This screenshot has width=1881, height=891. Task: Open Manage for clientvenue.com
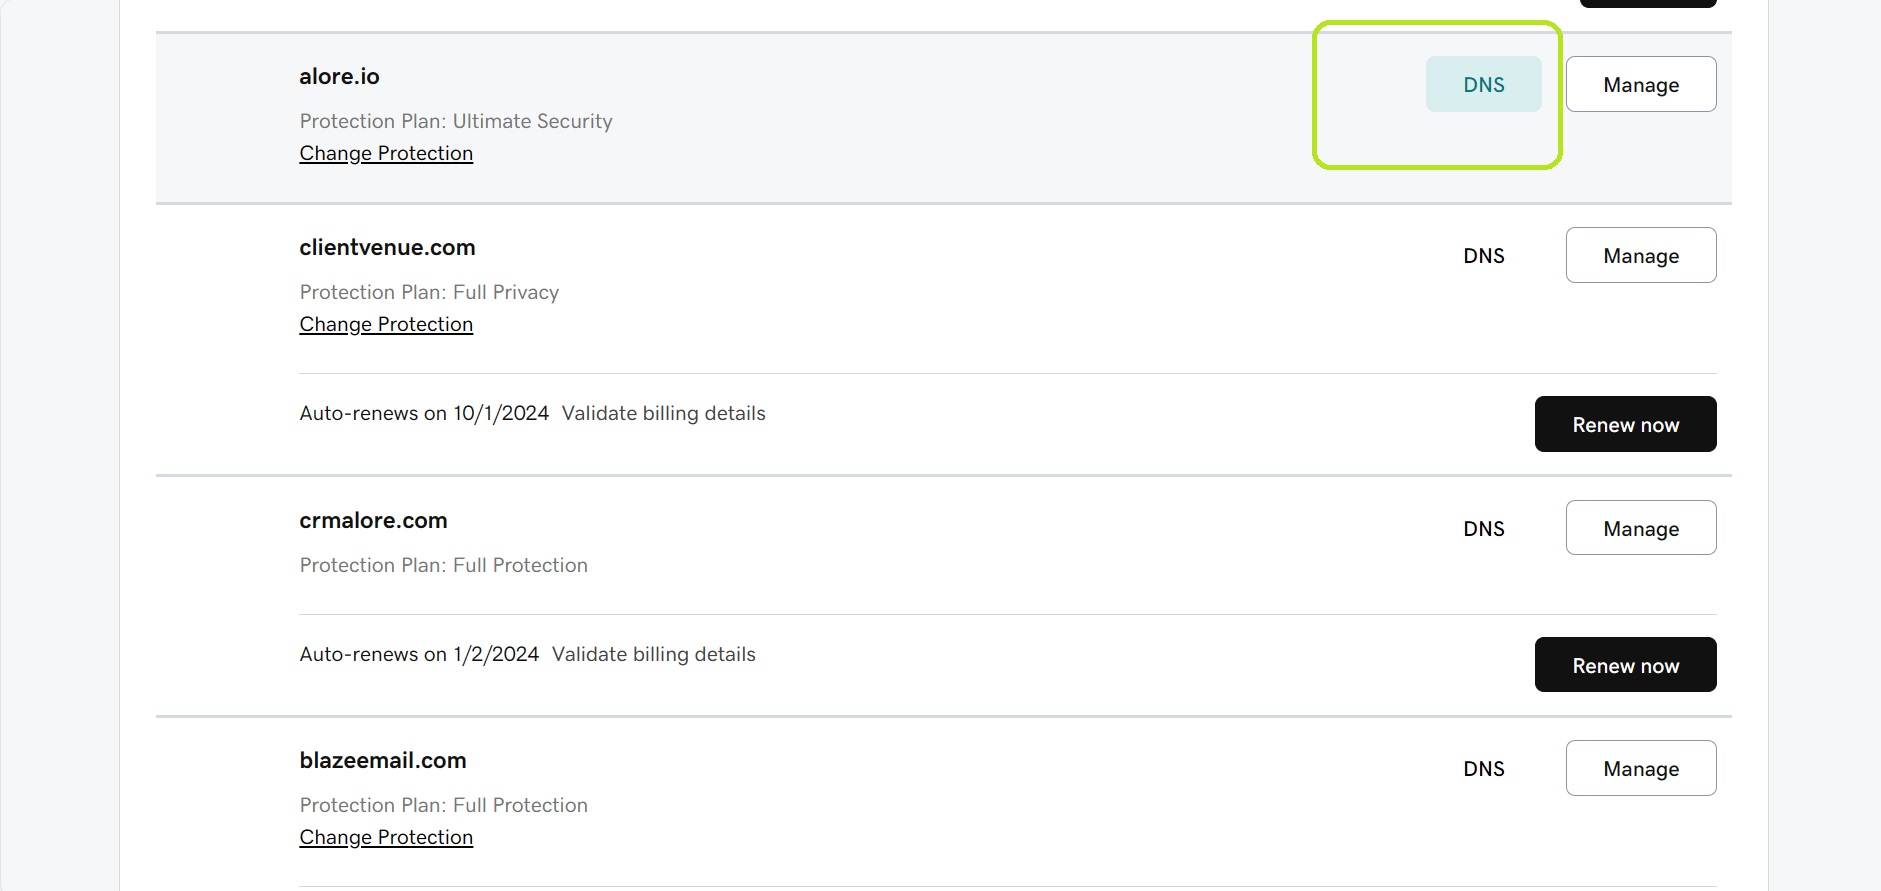pyautogui.click(x=1640, y=255)
